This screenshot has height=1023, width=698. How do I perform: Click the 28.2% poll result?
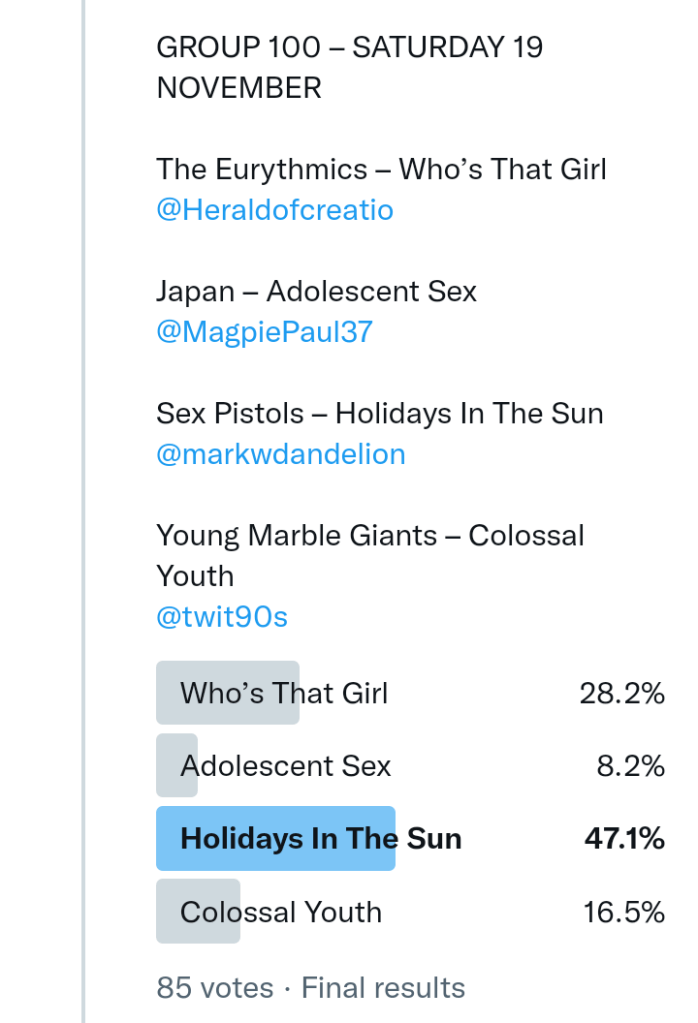pos(622,693)
